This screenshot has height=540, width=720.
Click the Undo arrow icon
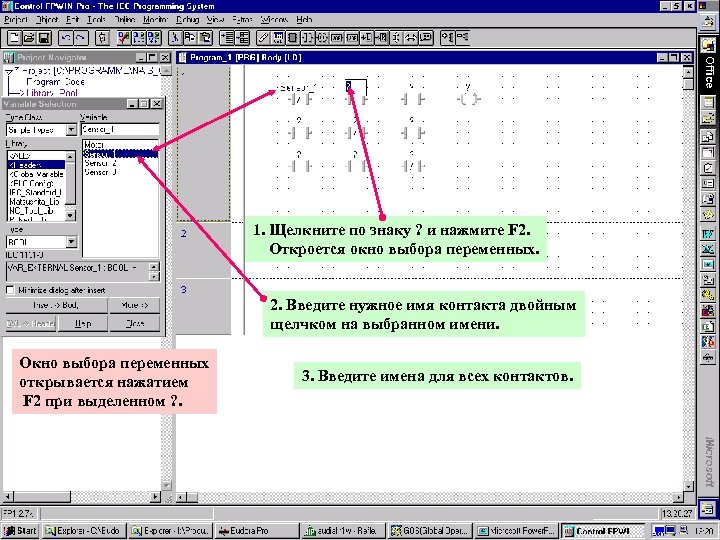point(66,38)
